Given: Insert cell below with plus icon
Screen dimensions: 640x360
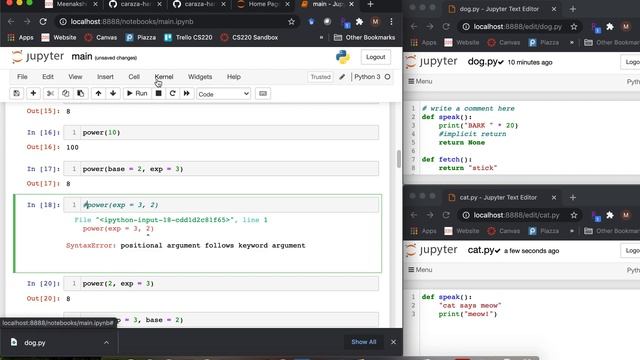Looking at the screenshot, I should pyautogui.click(x=33, y=93).
